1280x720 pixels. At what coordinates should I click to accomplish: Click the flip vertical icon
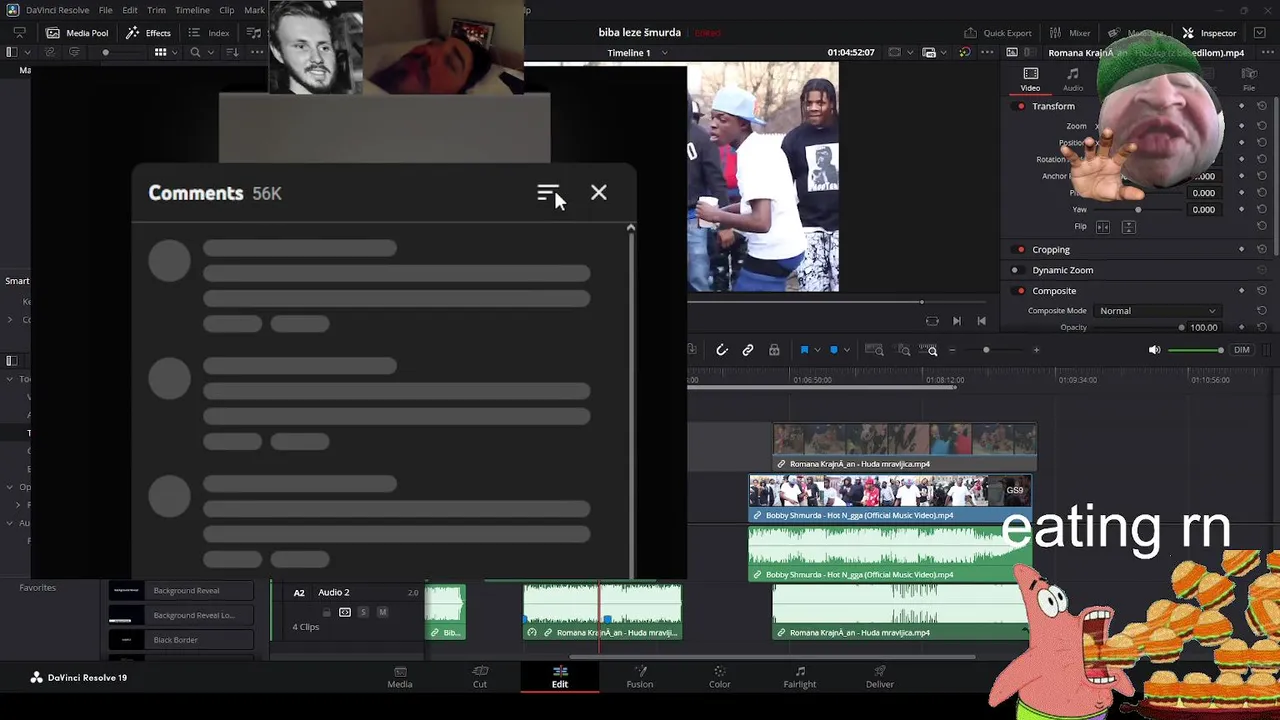(1128, 227)
